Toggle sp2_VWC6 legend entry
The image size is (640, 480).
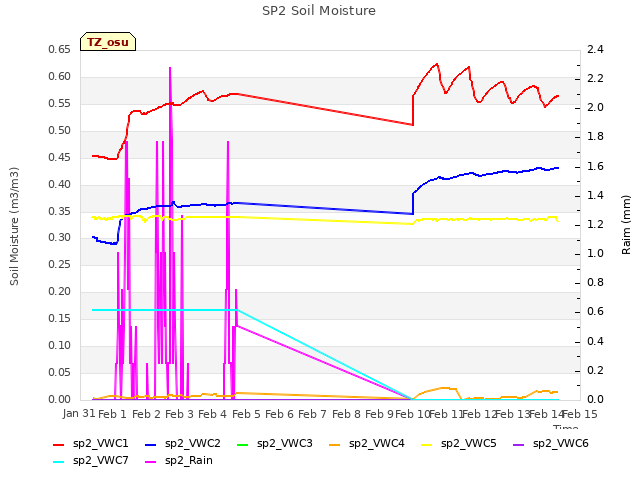pos(551,444)
